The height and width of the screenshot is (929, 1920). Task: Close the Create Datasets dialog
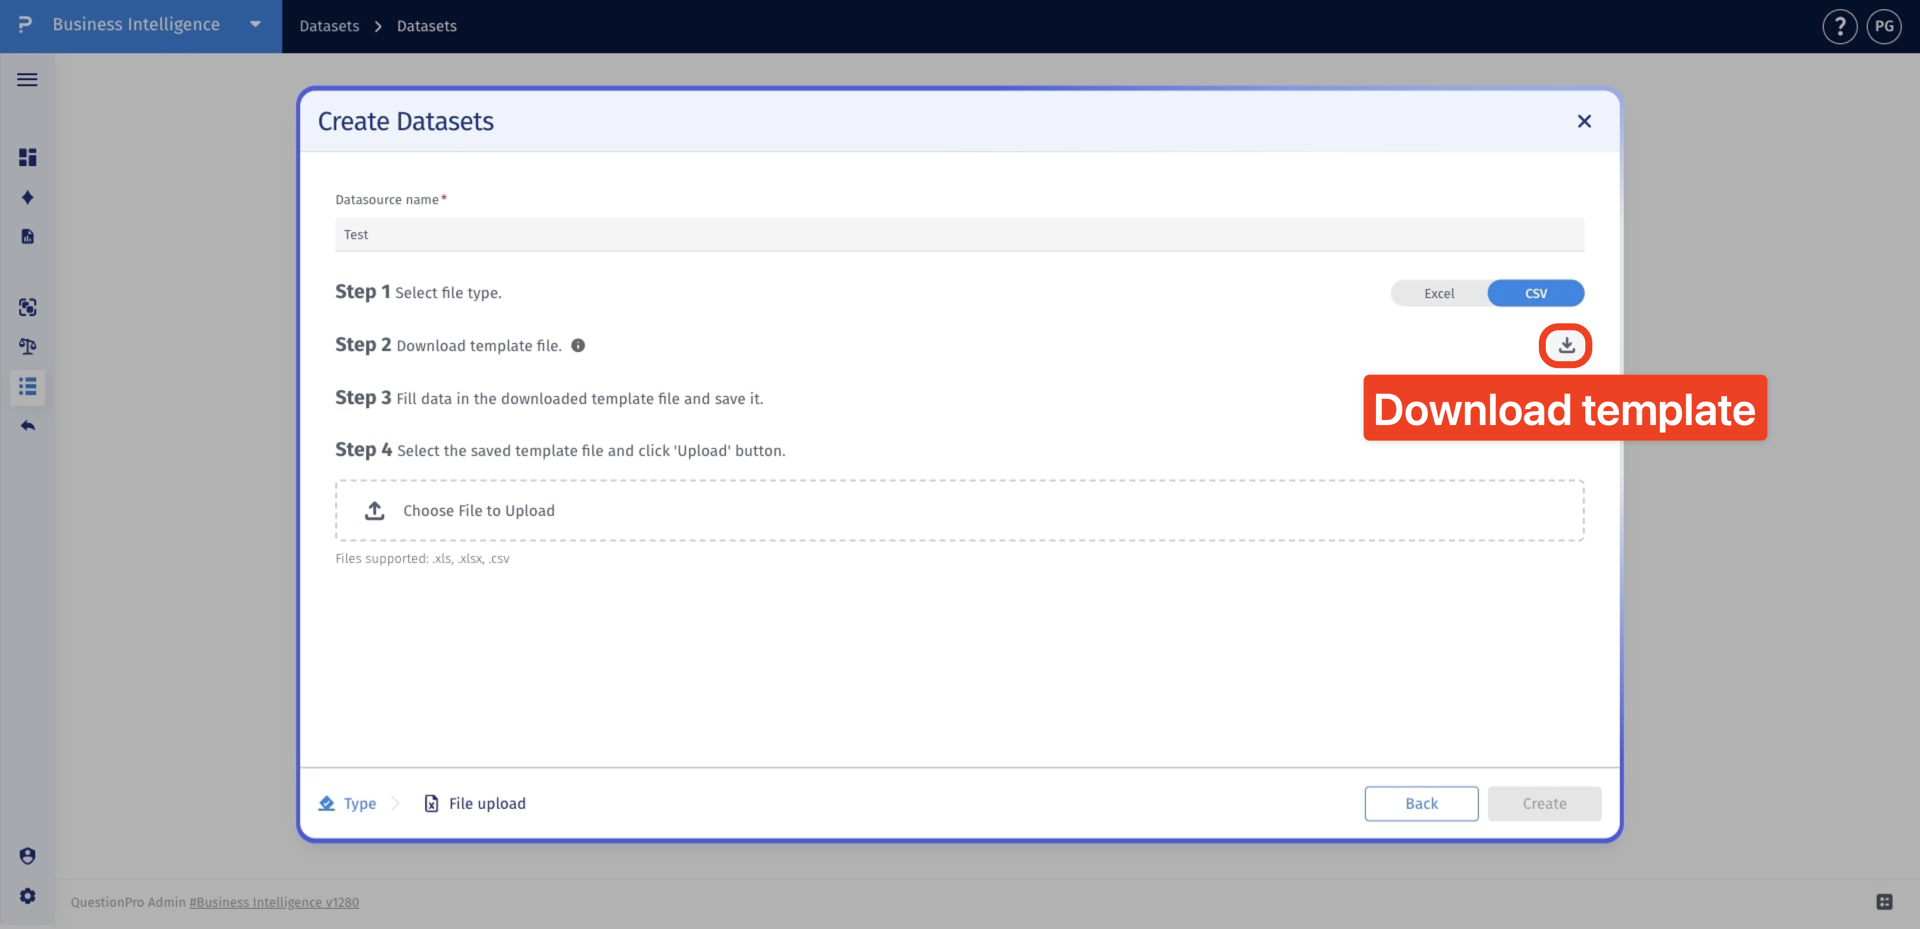click(1584, 121)
